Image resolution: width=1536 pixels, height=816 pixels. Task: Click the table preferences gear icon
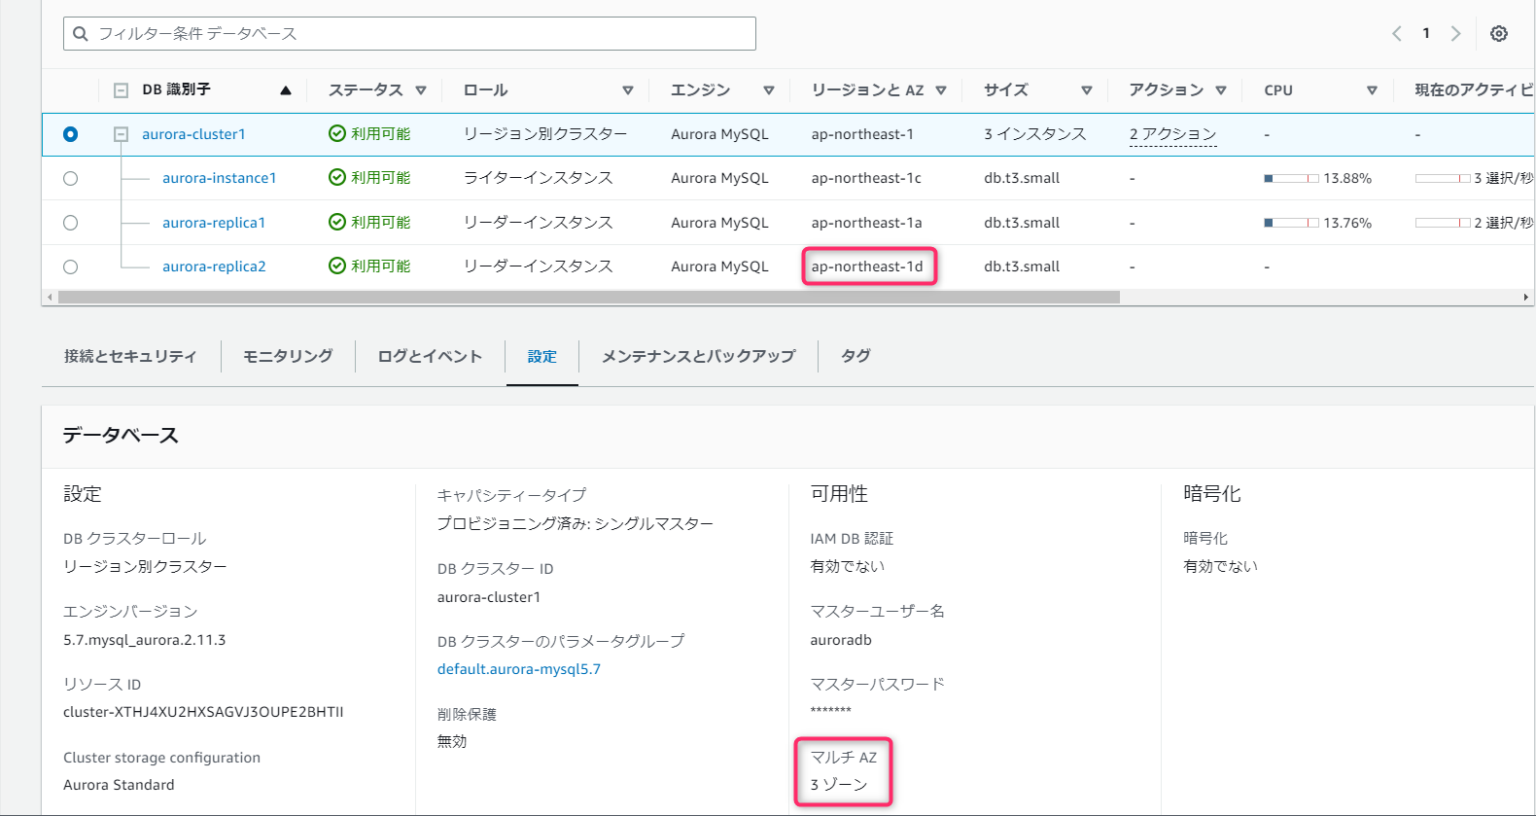point(1498,33)
